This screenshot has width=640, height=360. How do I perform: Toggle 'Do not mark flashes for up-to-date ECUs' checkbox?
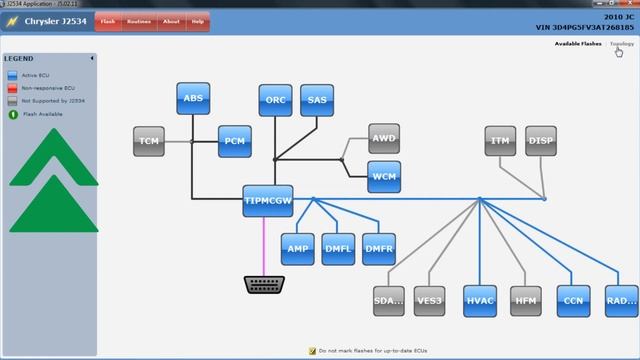tap(312, 351)
